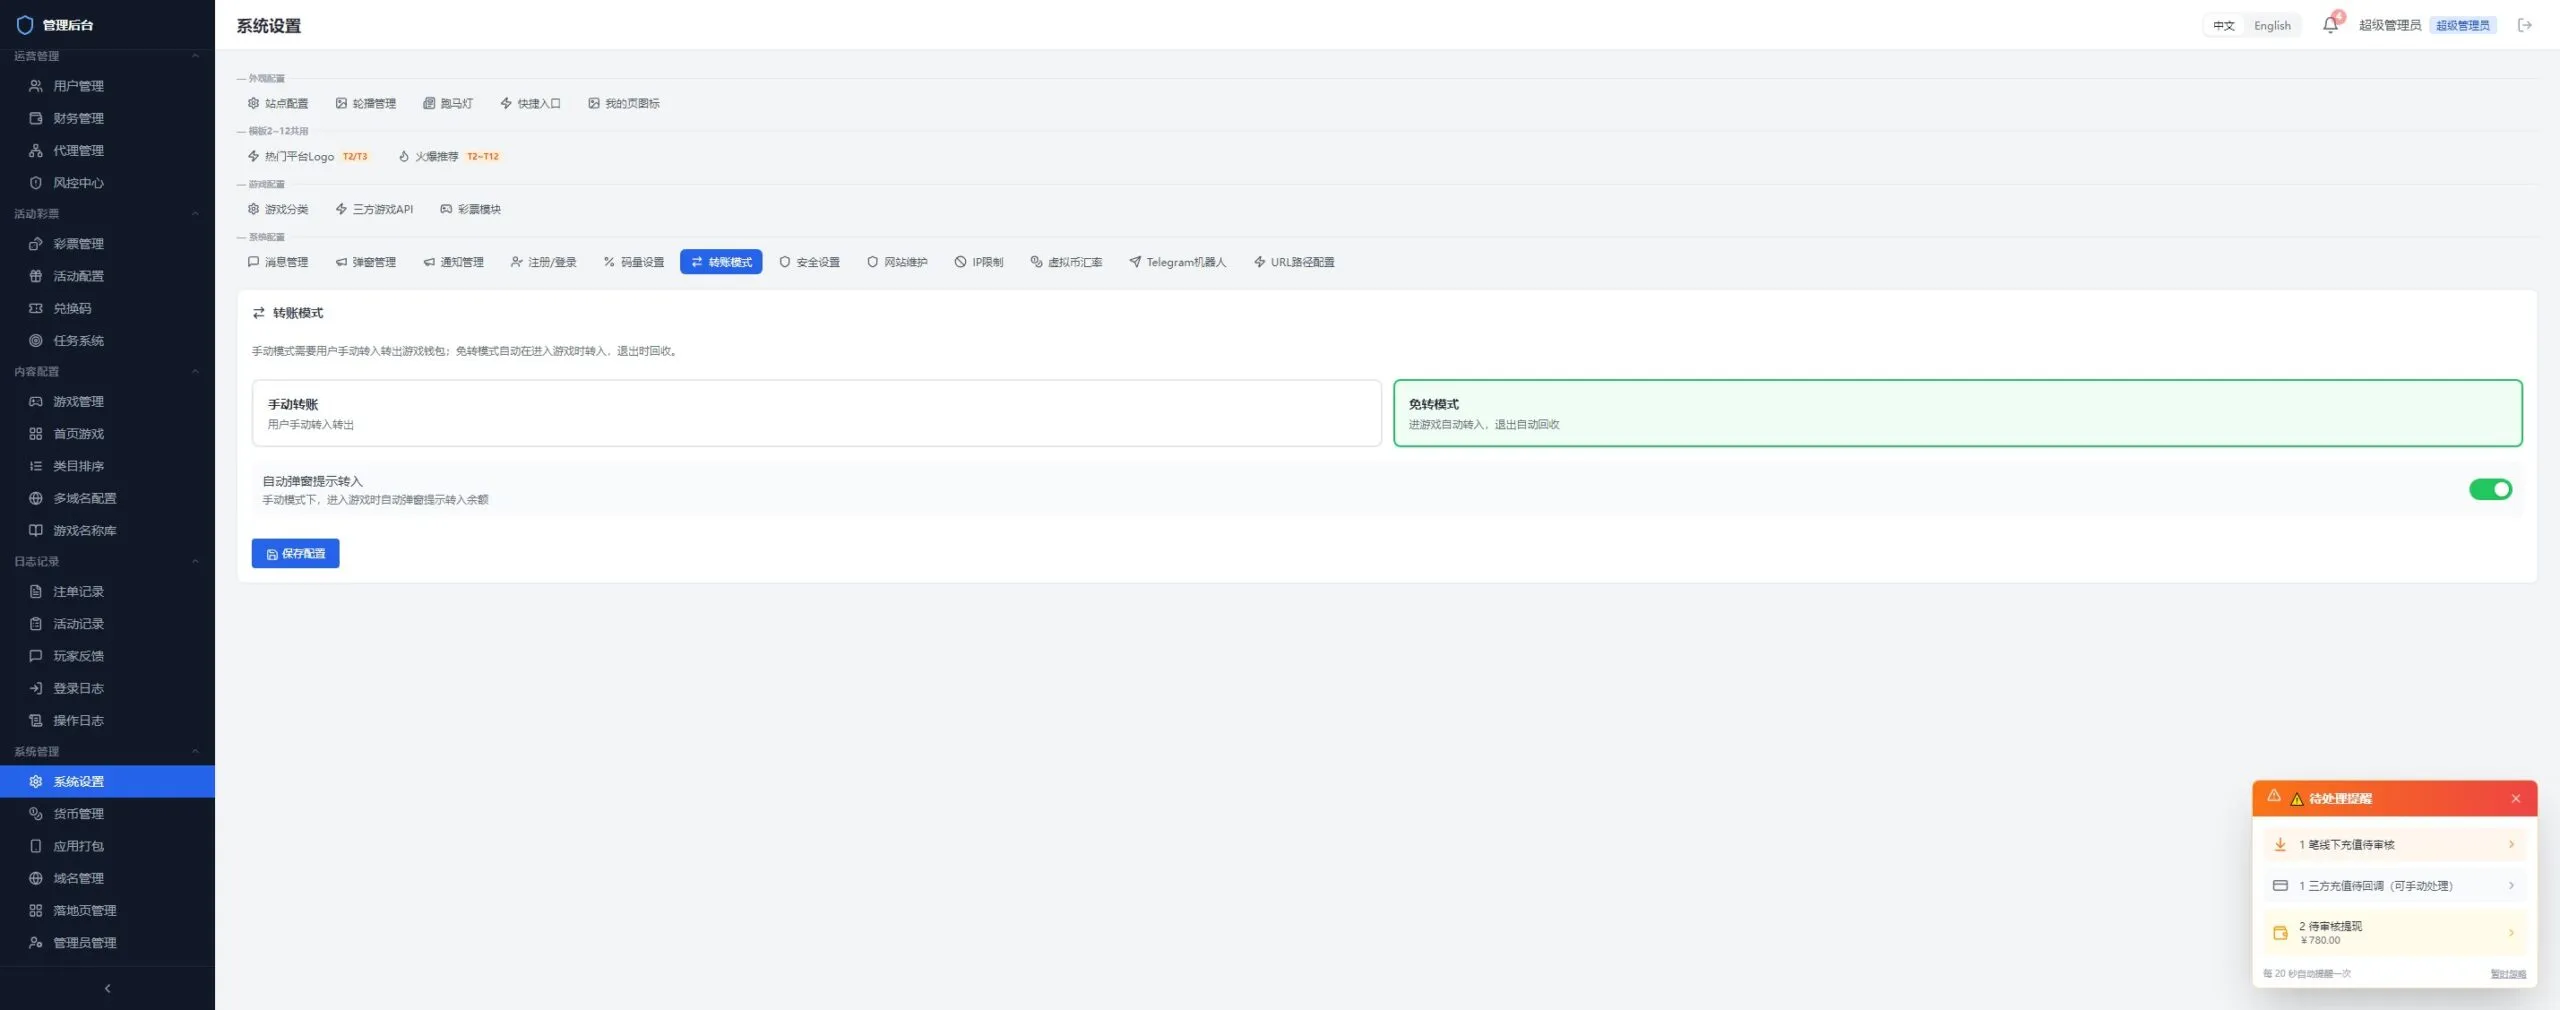Open the 火爆推荐 tab

[x=448, y=156]
